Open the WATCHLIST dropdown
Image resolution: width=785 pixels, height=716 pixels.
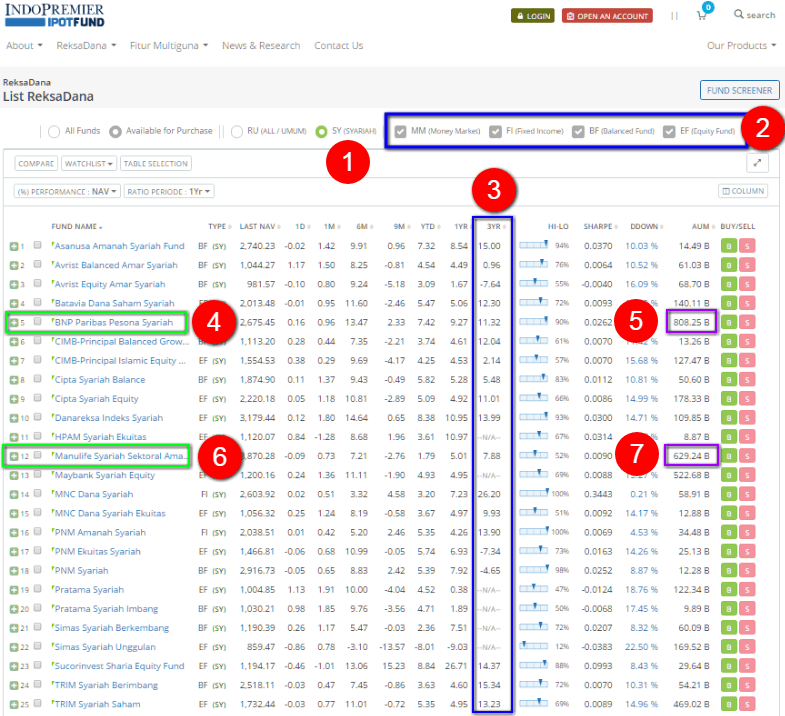point(89,163)
